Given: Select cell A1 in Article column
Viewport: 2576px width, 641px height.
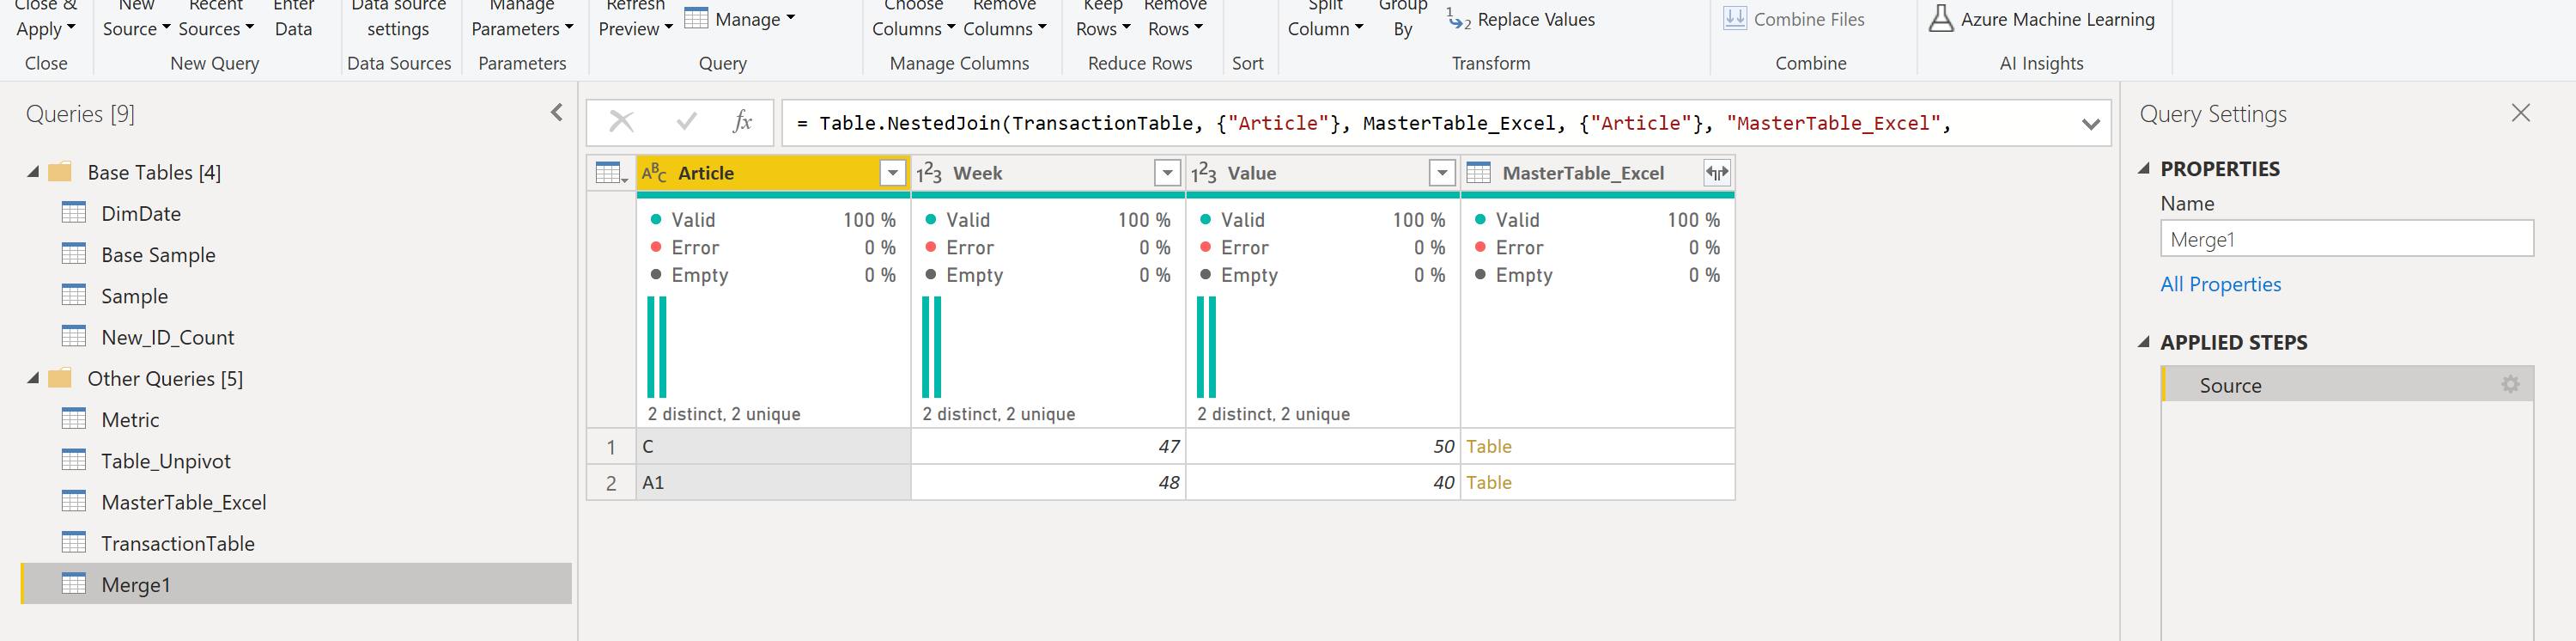Looking at the screenshot, I should 773,482.
